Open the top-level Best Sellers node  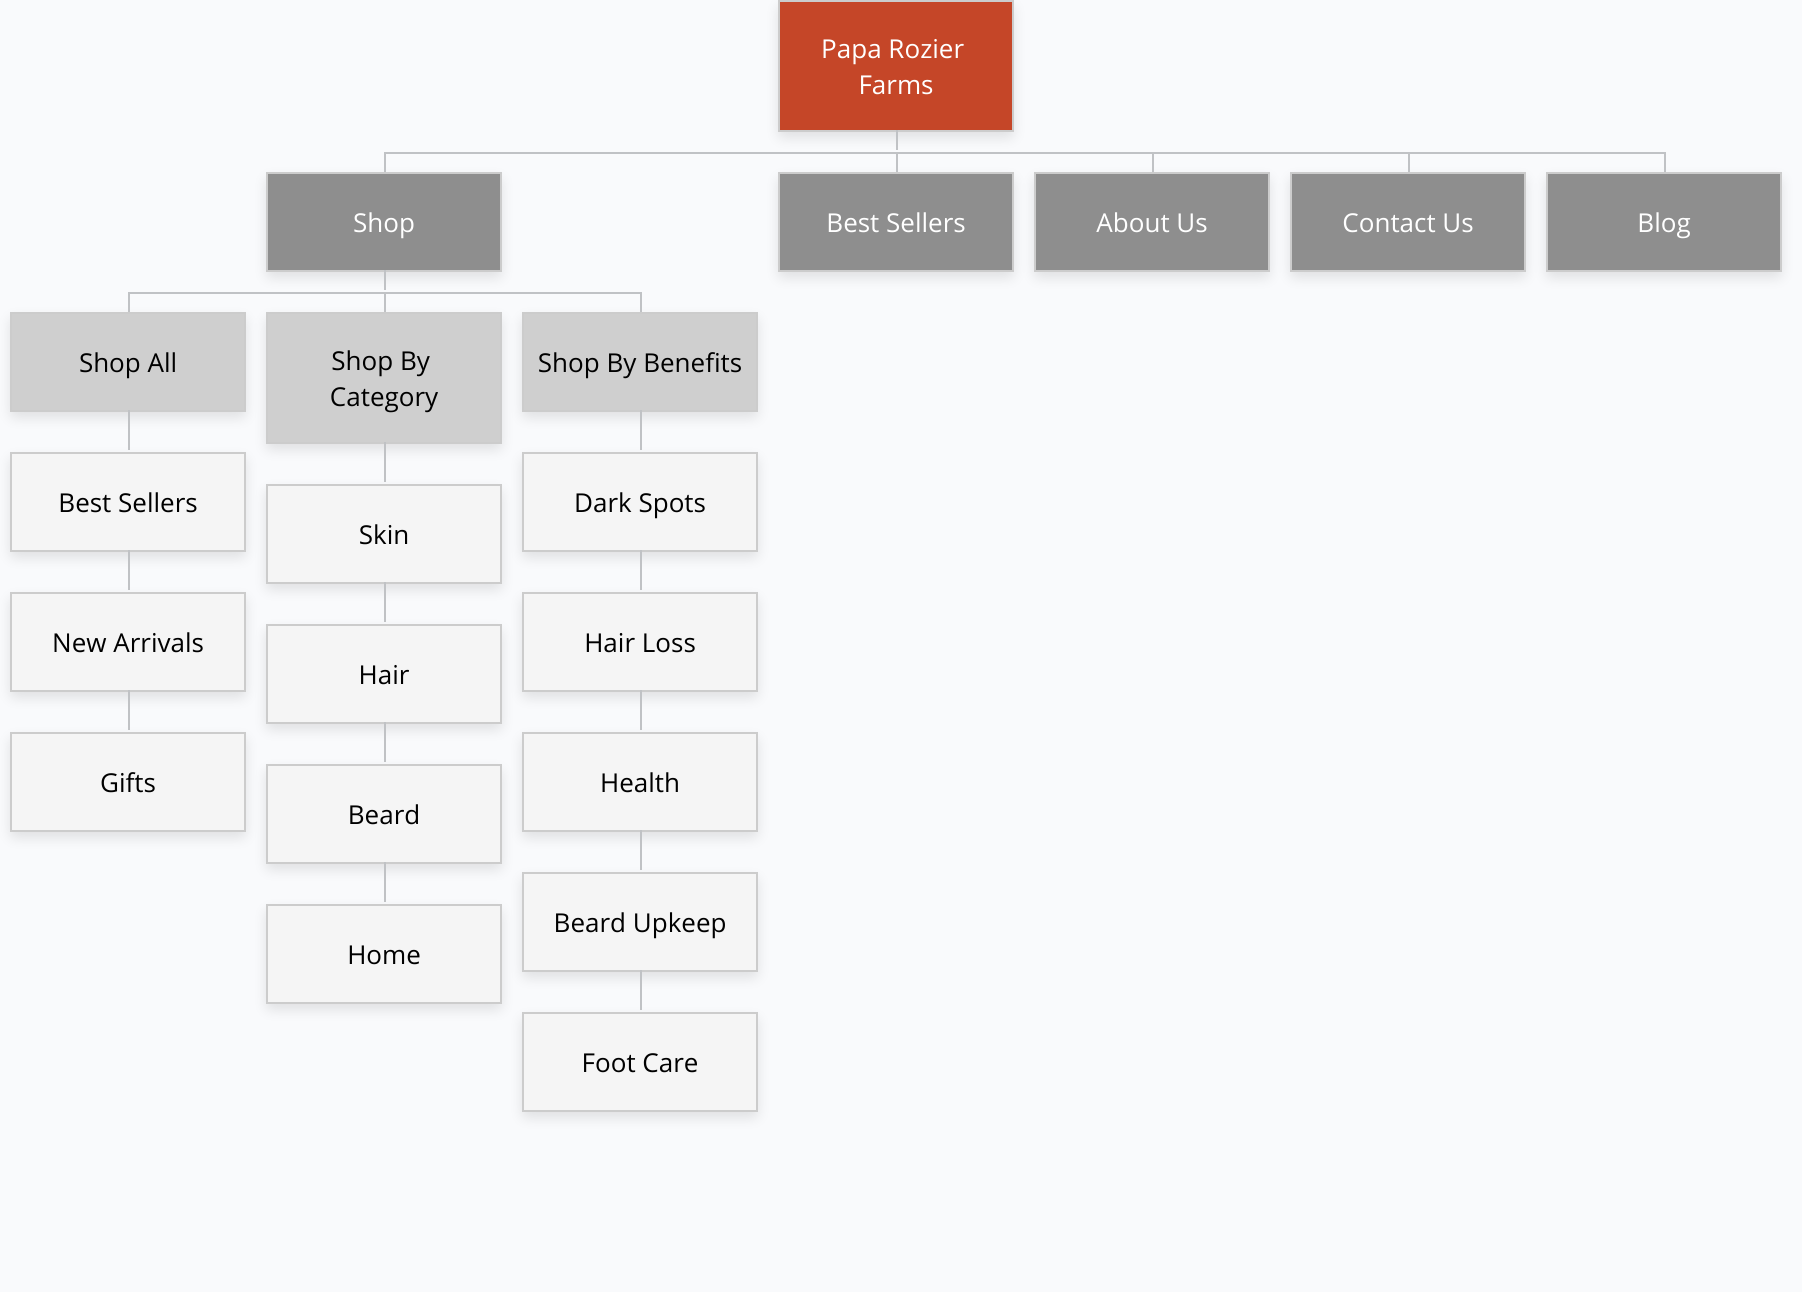896,222
